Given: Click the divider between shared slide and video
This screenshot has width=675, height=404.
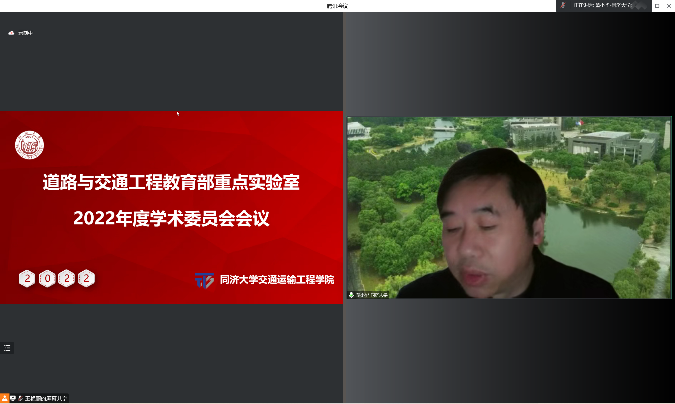Looking at the screenshot, I should (x=343, y=207).
